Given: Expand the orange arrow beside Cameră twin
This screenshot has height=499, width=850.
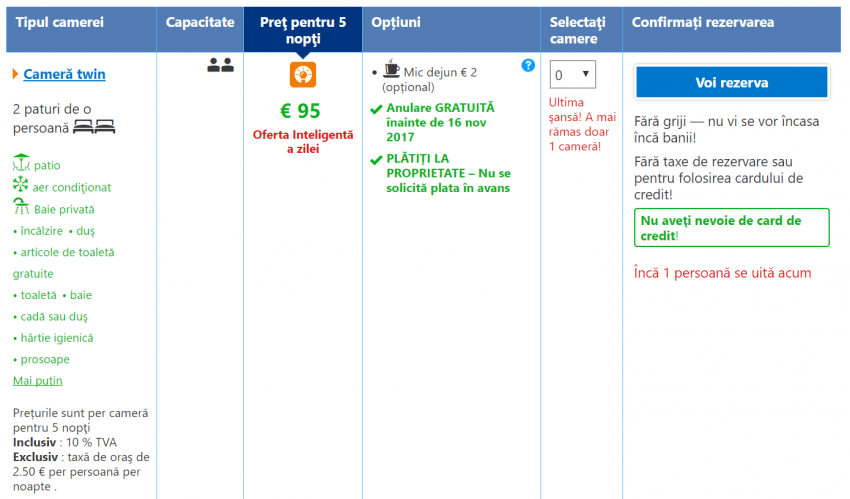Looking at the screenshot, I should click(16, 74).
